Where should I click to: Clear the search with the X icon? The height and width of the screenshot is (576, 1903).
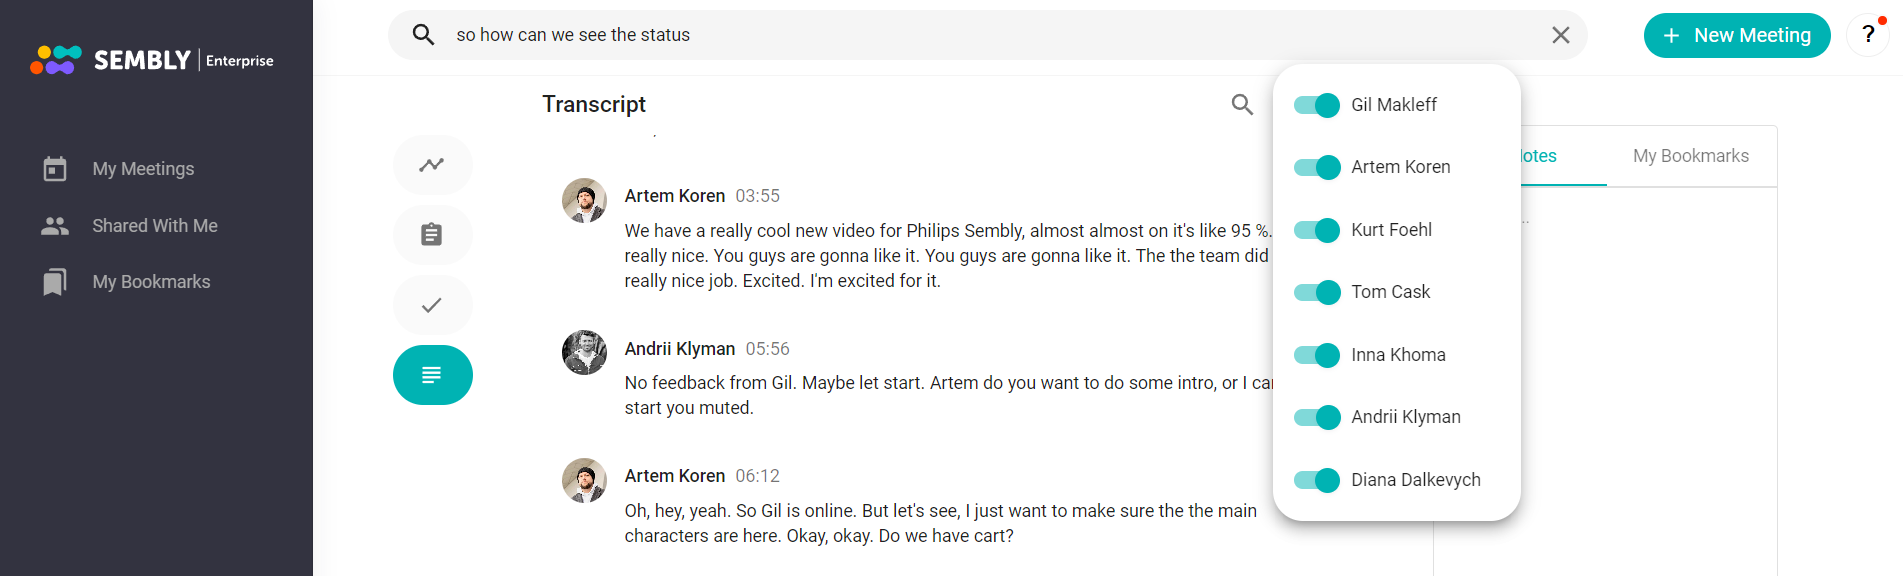point(1560,35)
